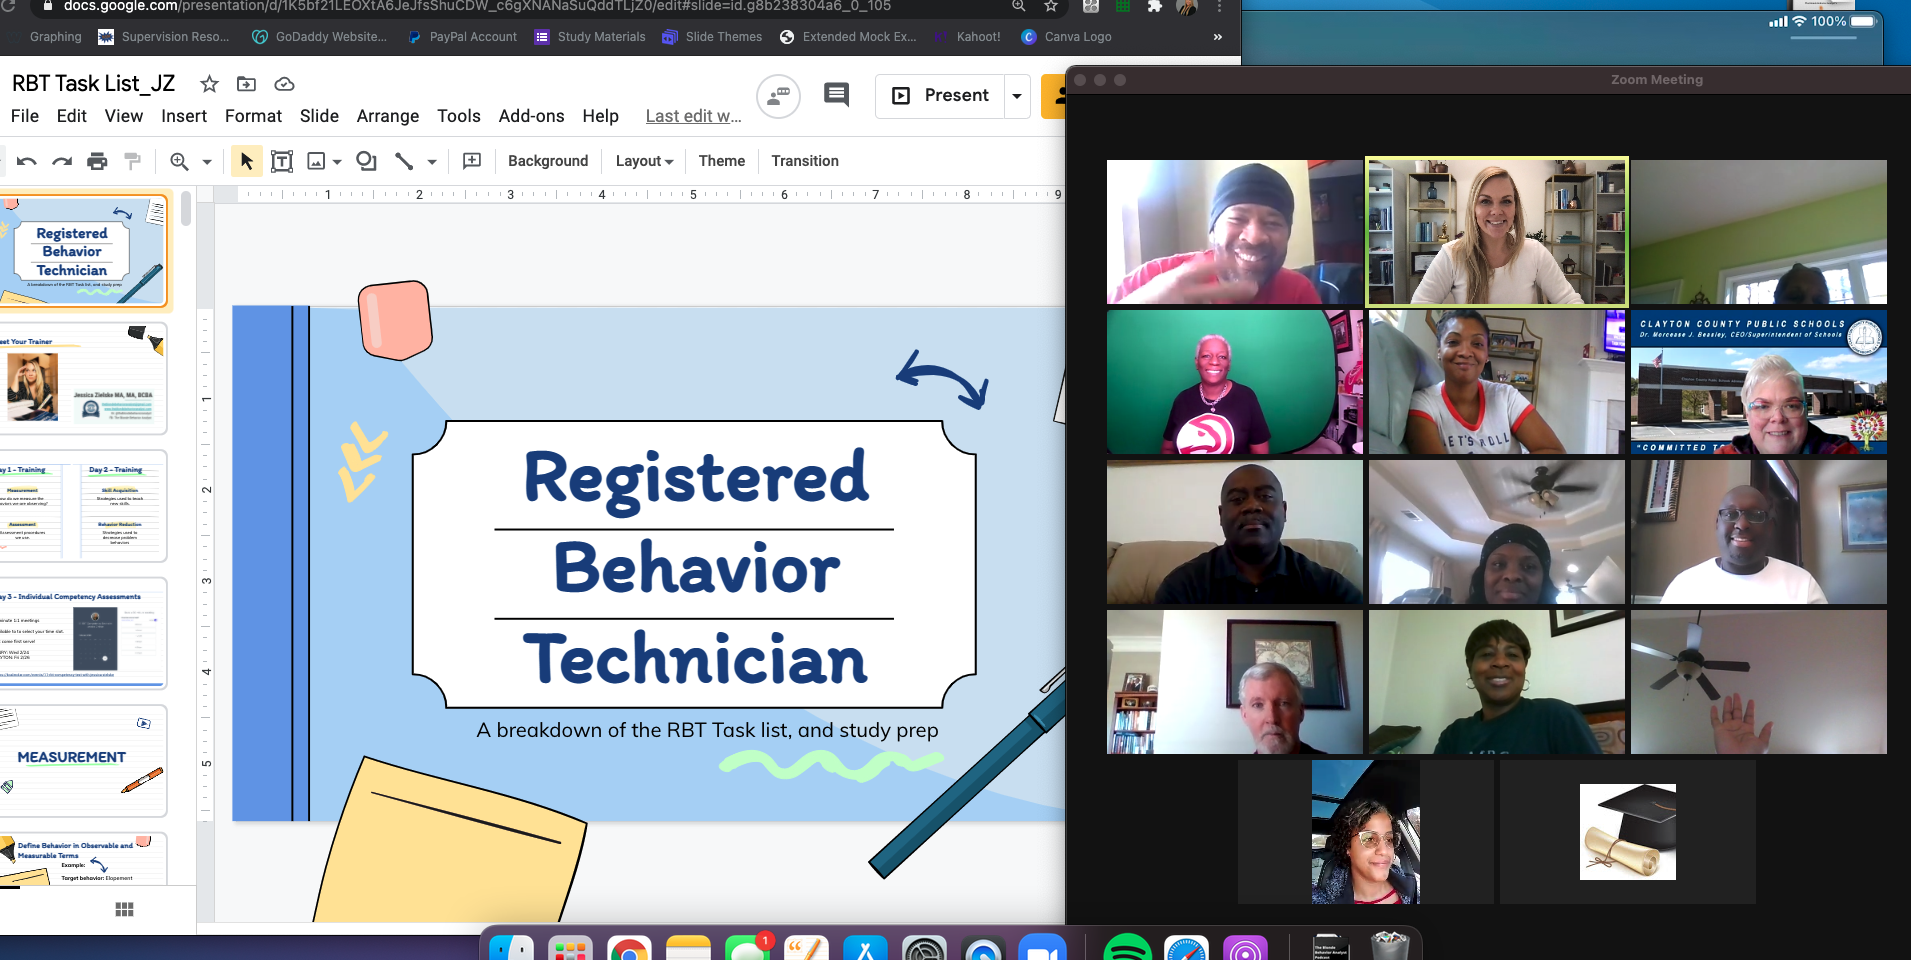This screenshot has height=960, width=1911.
Task: Open the zoom level dropdown arrow
Action: click(207, 161)
